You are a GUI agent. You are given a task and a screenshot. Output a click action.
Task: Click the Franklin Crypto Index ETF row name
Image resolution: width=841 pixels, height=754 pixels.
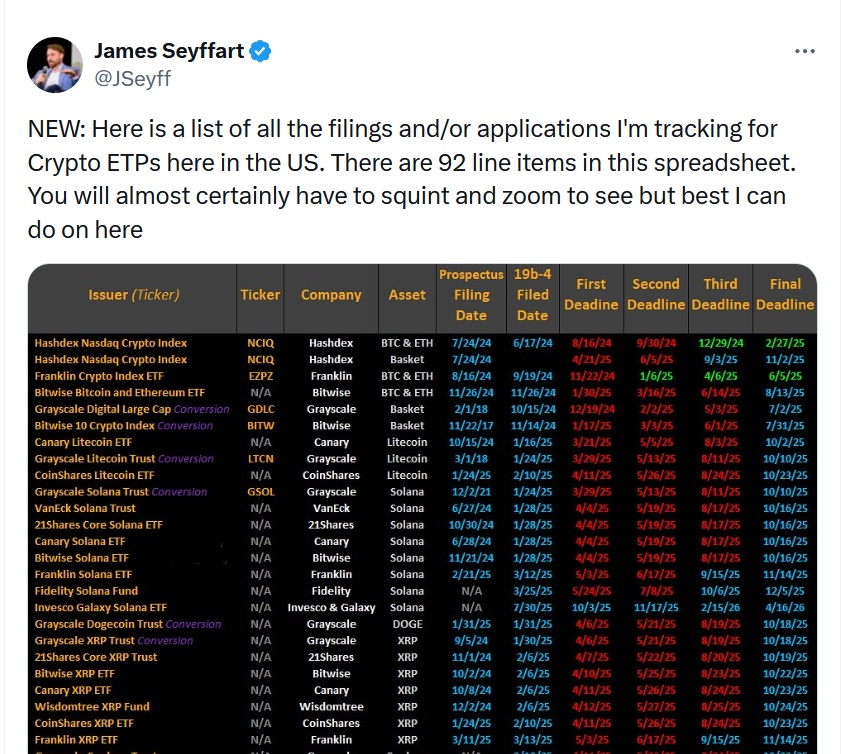click(x=99, y=376)
